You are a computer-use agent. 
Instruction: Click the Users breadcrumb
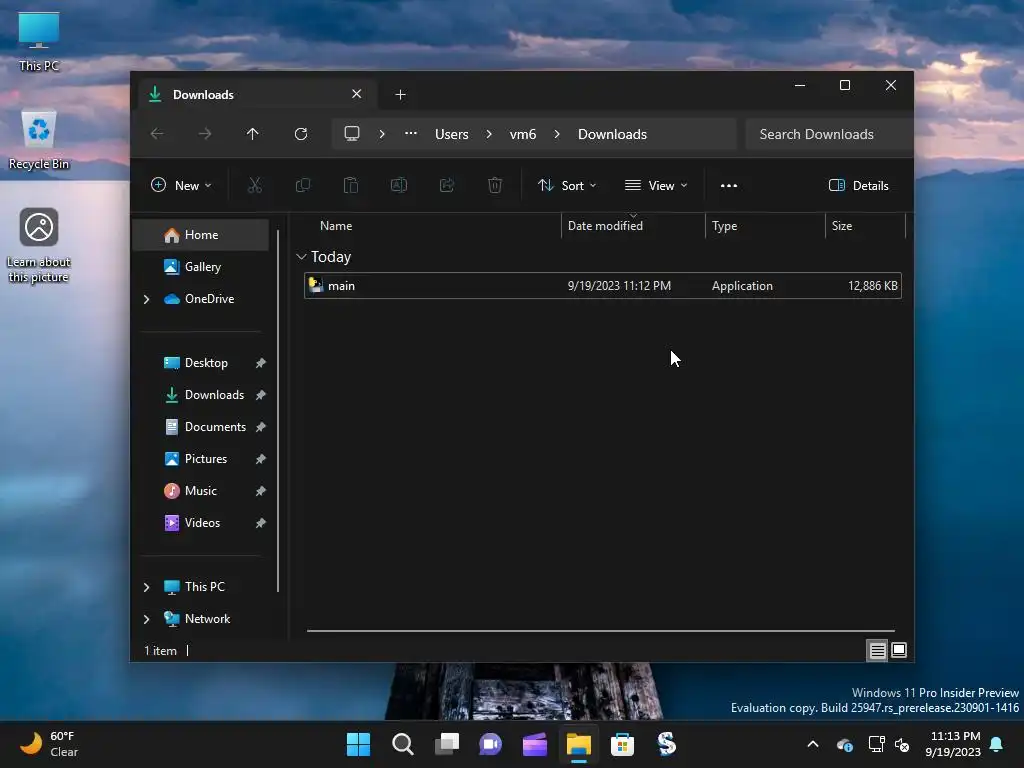click(x=452, y=134)
